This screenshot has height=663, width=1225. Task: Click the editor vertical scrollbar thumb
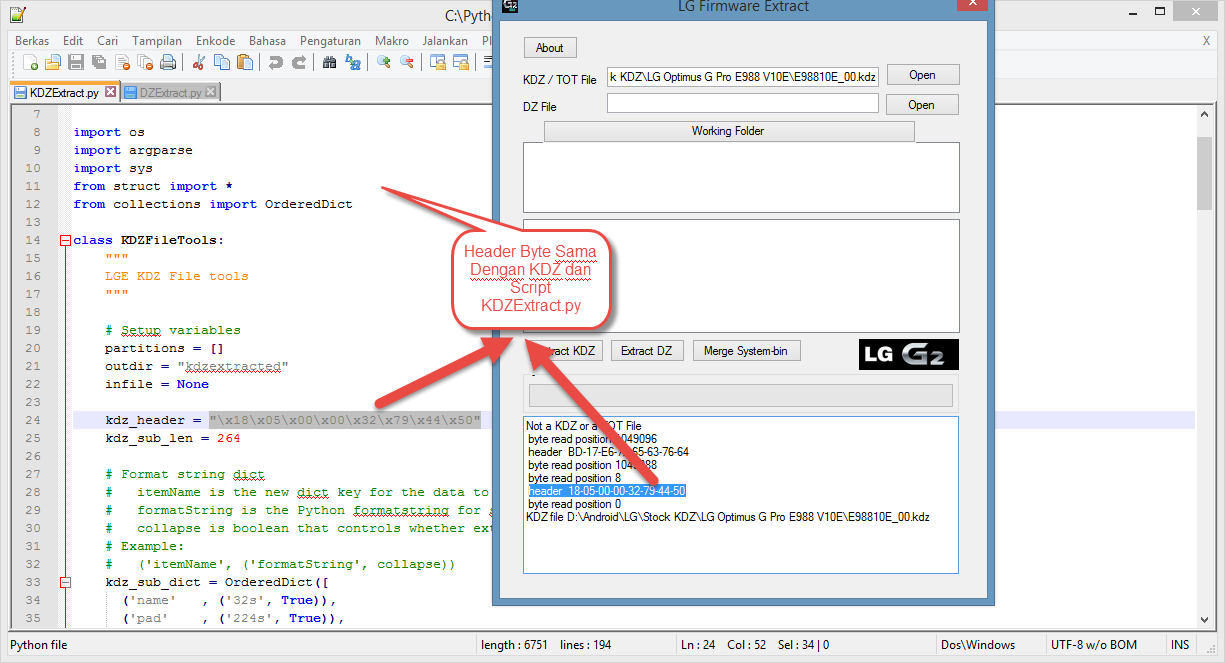(x=1204, y=175)
